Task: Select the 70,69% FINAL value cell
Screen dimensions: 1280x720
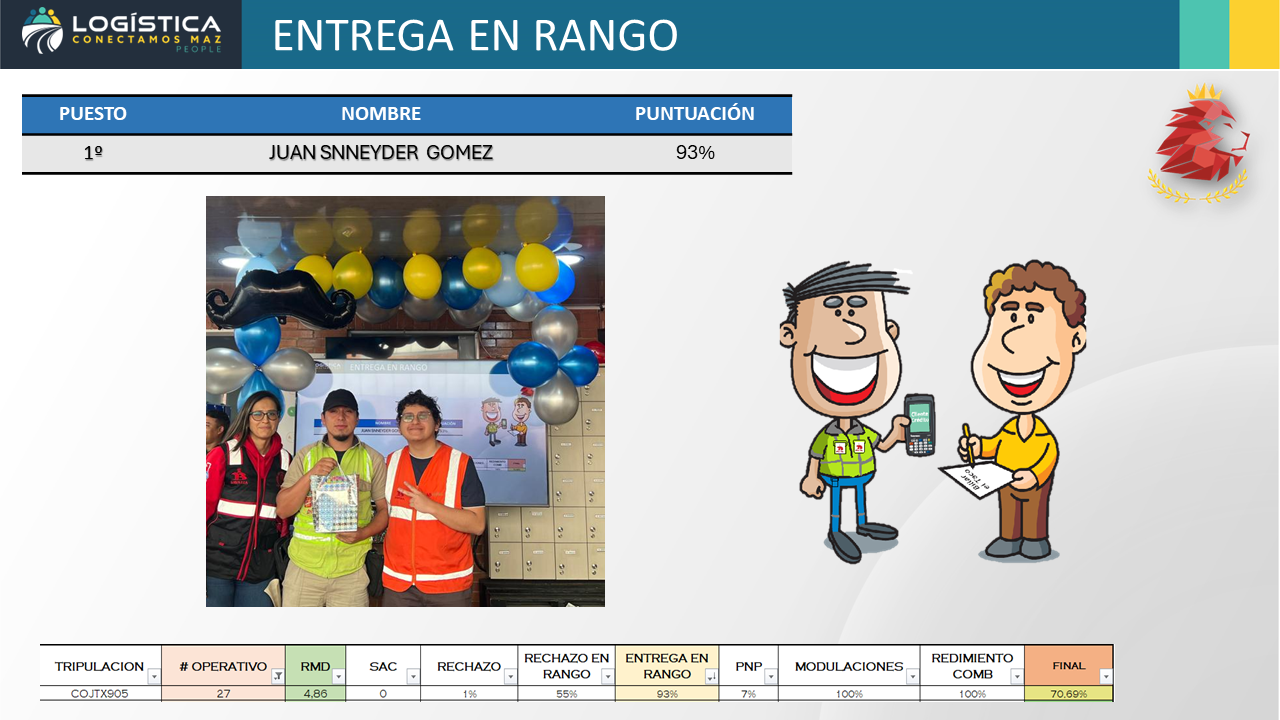Action: pos(1068,694)
